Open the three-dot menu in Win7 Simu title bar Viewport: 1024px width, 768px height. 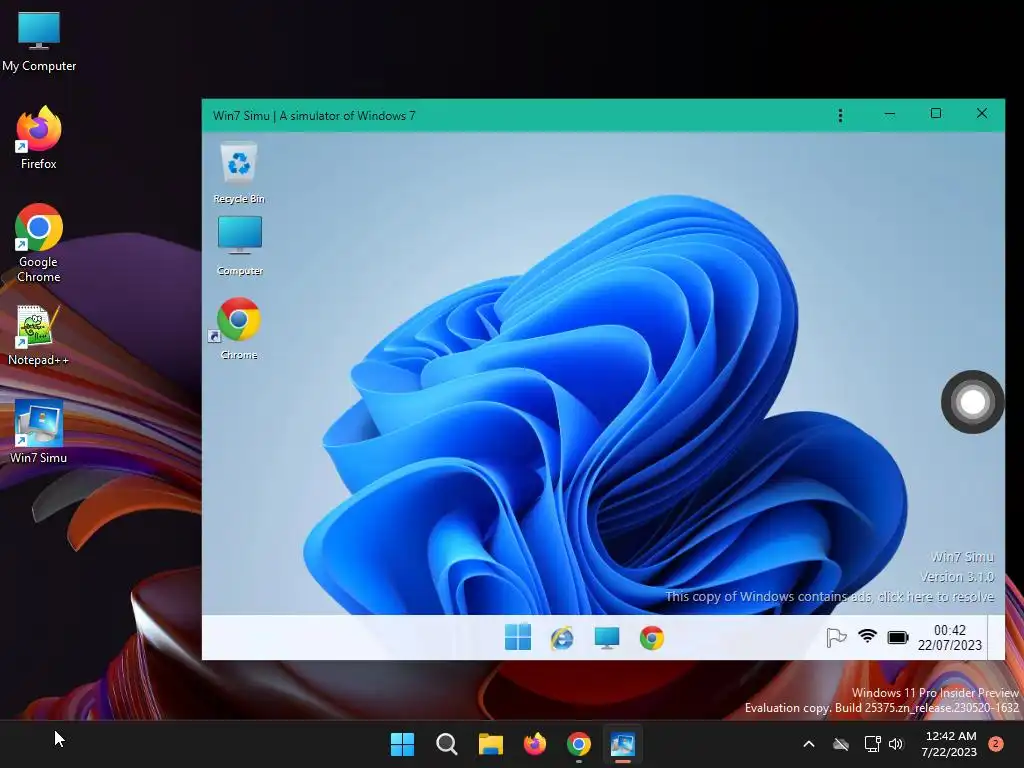click(x=840, y=116)
